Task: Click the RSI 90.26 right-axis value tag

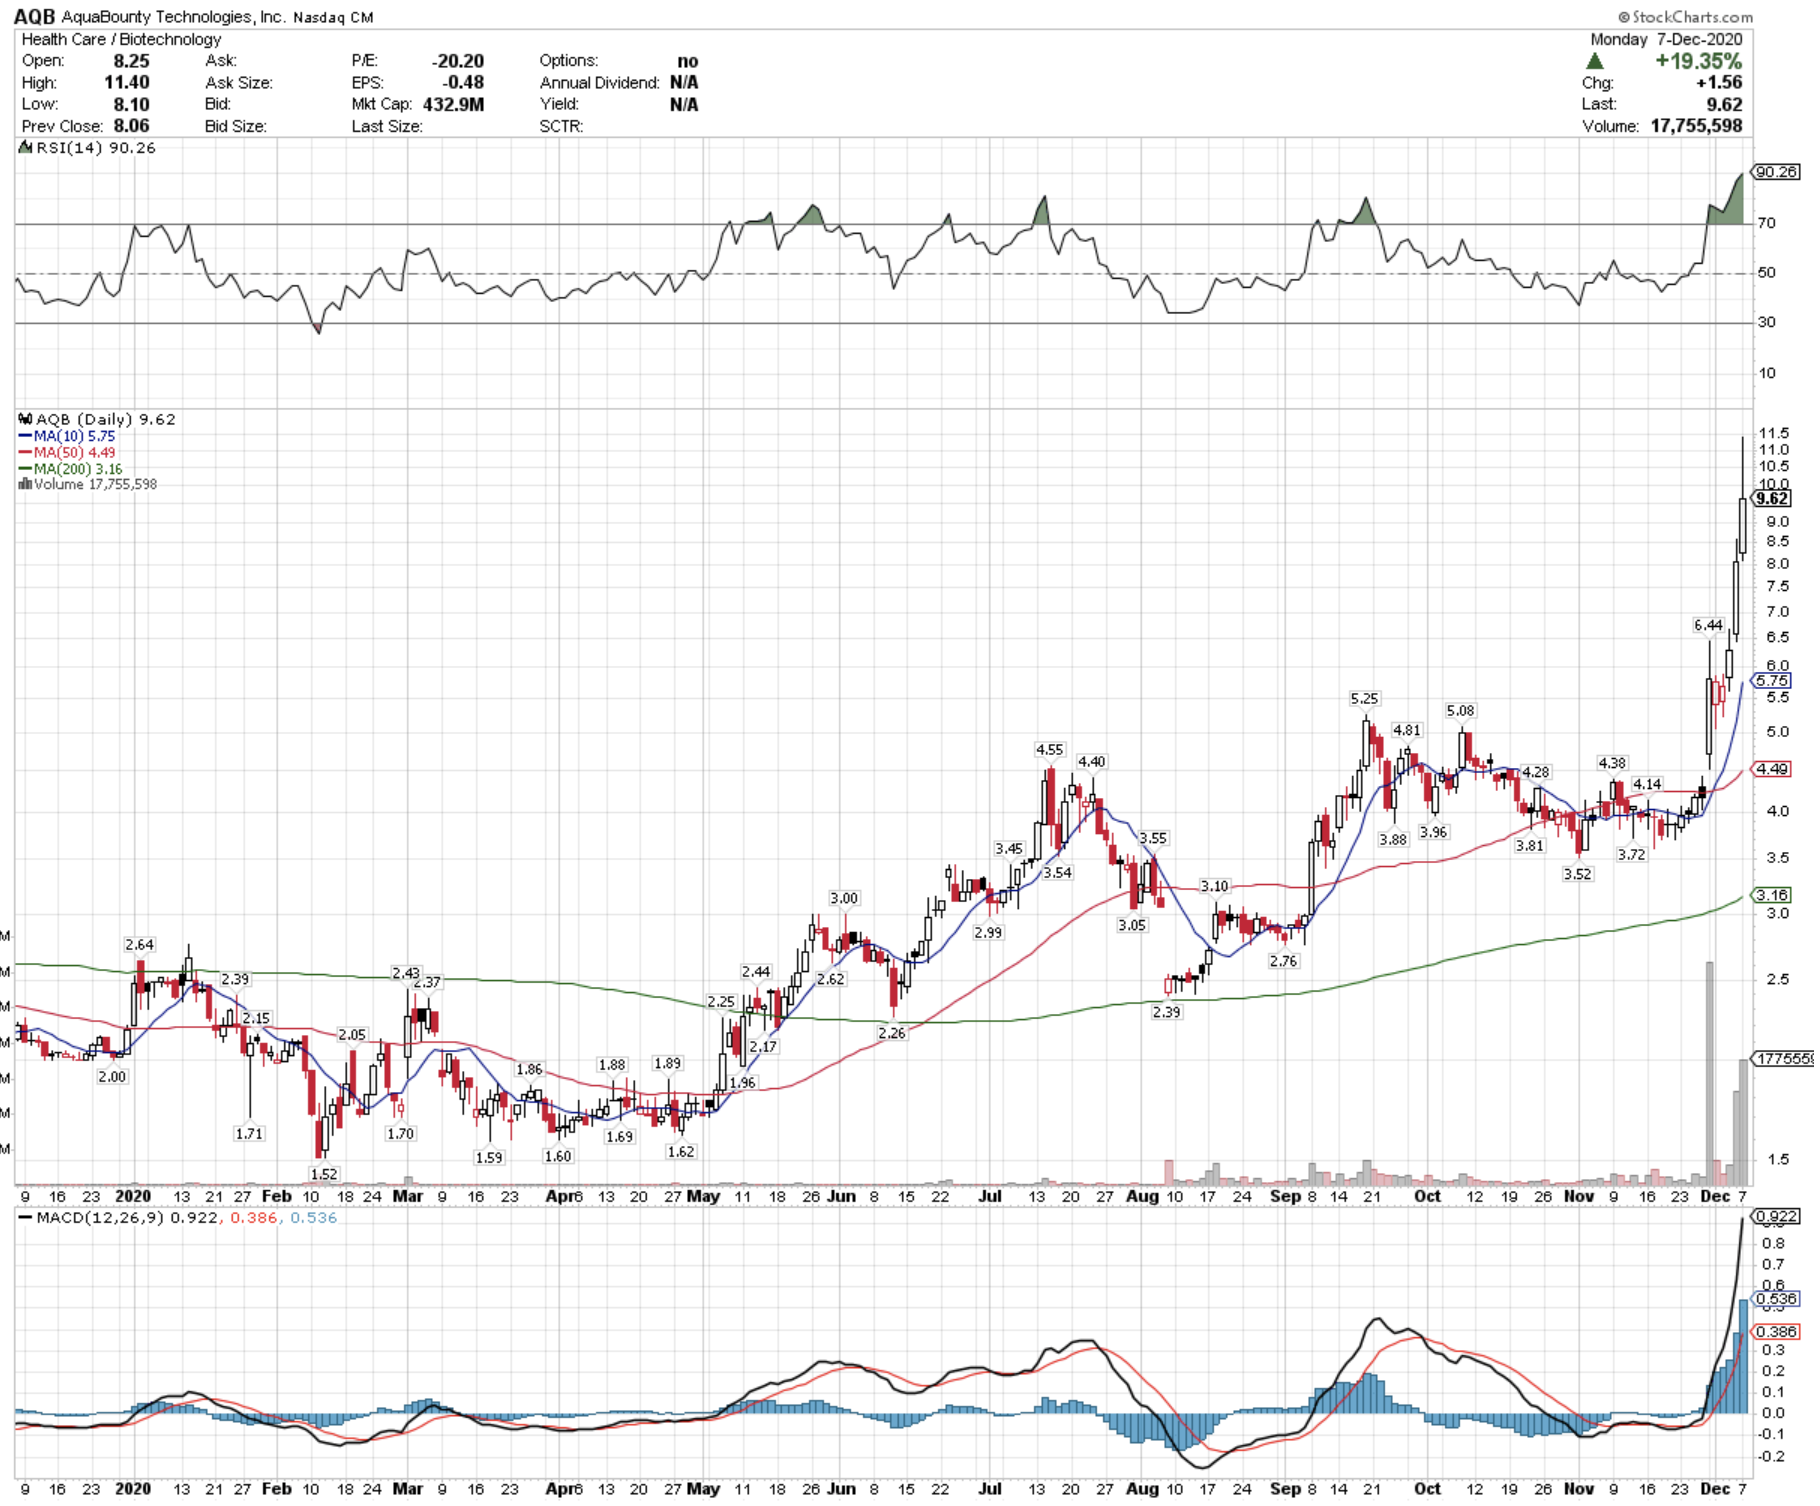Action: (1775, 172)
